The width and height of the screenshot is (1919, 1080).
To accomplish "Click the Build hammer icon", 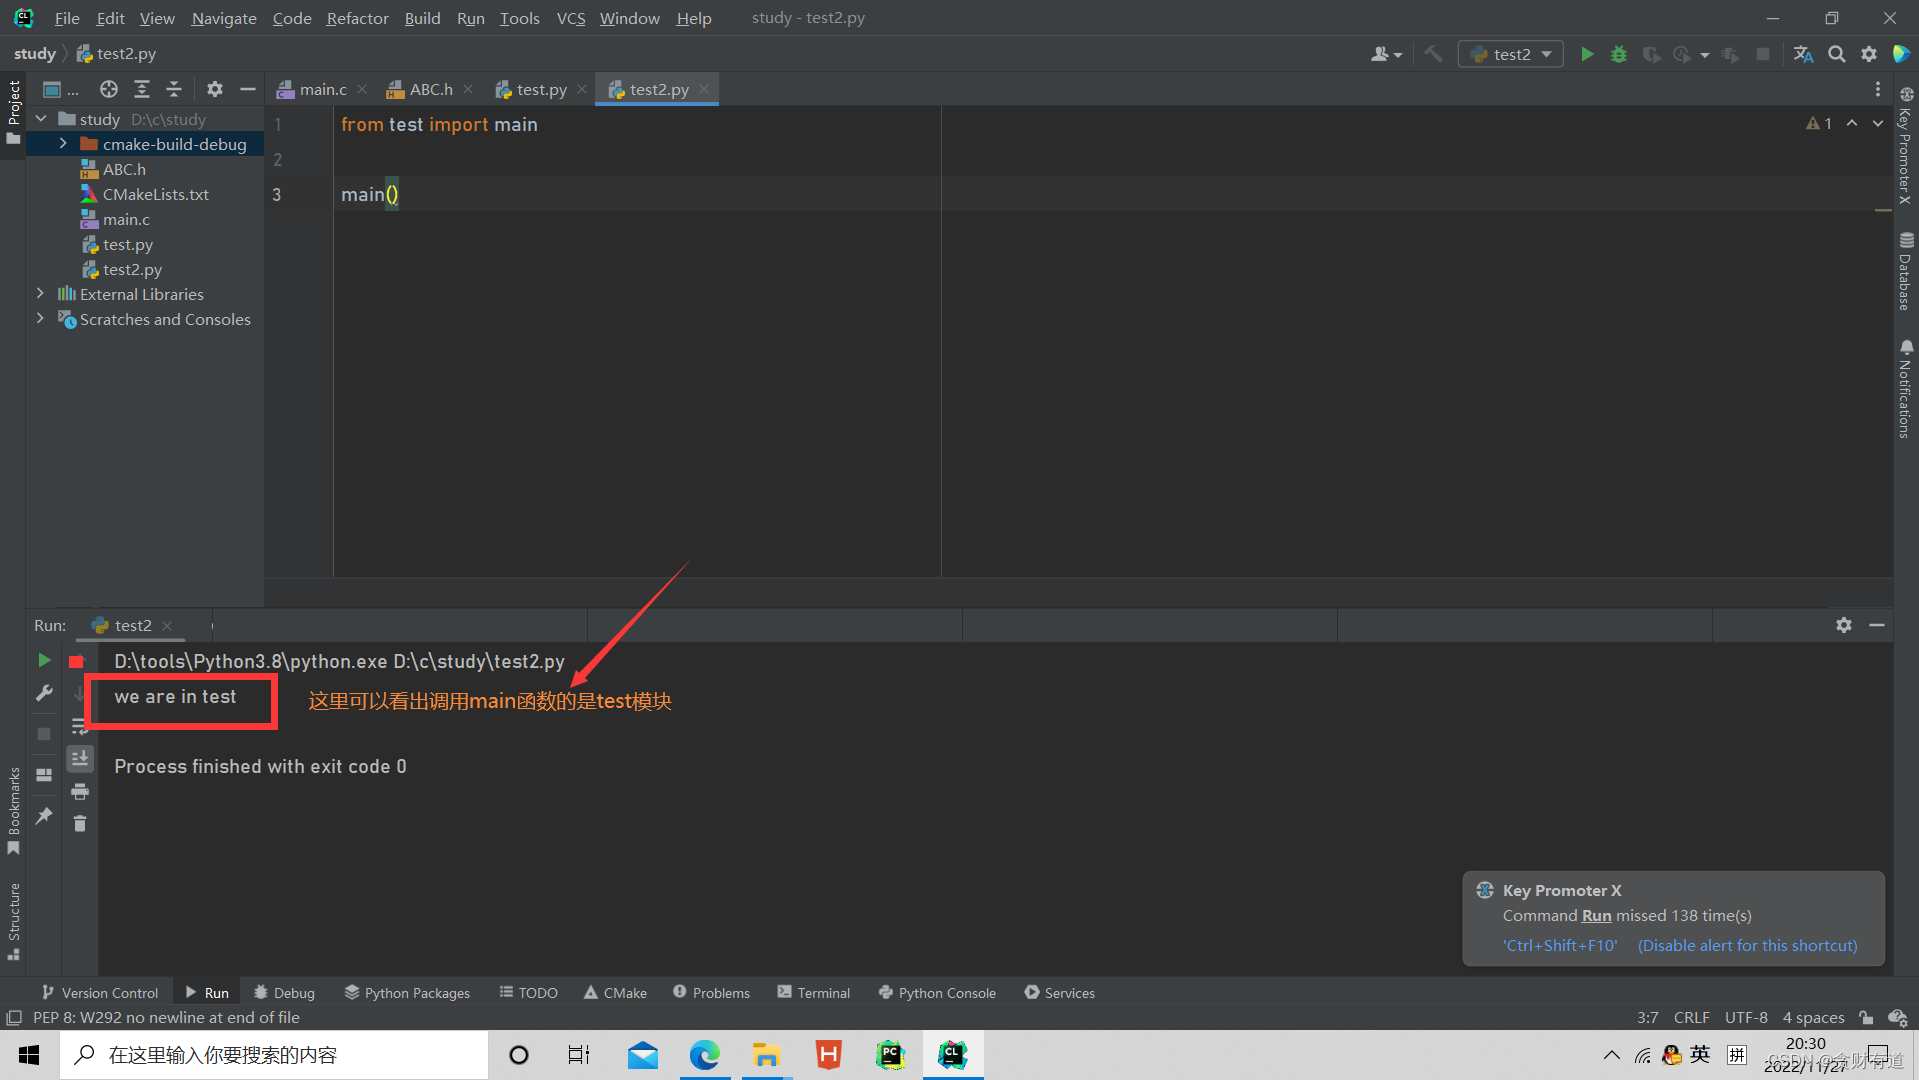I will pos(1433,54).
